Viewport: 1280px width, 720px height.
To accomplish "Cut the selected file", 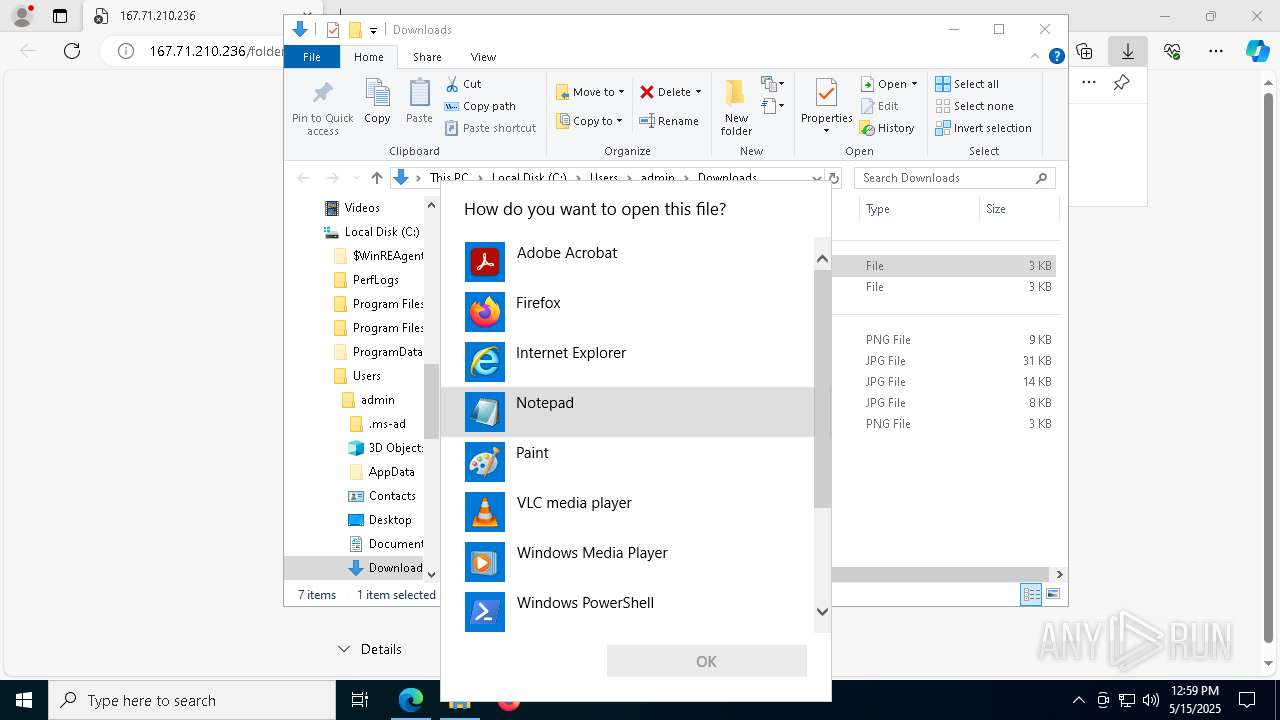I will coord(463,84).
